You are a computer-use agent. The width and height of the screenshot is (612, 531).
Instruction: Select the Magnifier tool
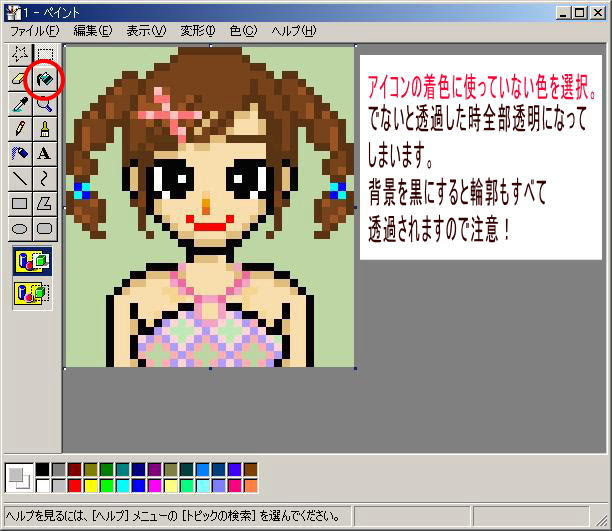click(x=45, y=104)
